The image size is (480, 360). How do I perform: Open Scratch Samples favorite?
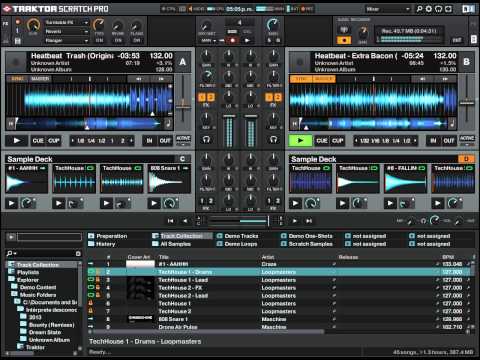tap(310, 244)
